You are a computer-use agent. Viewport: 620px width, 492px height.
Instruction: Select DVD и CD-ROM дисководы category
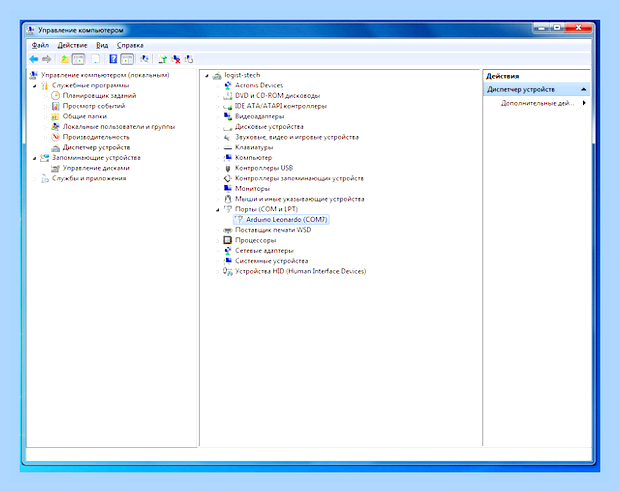click(x=277, y=96)
